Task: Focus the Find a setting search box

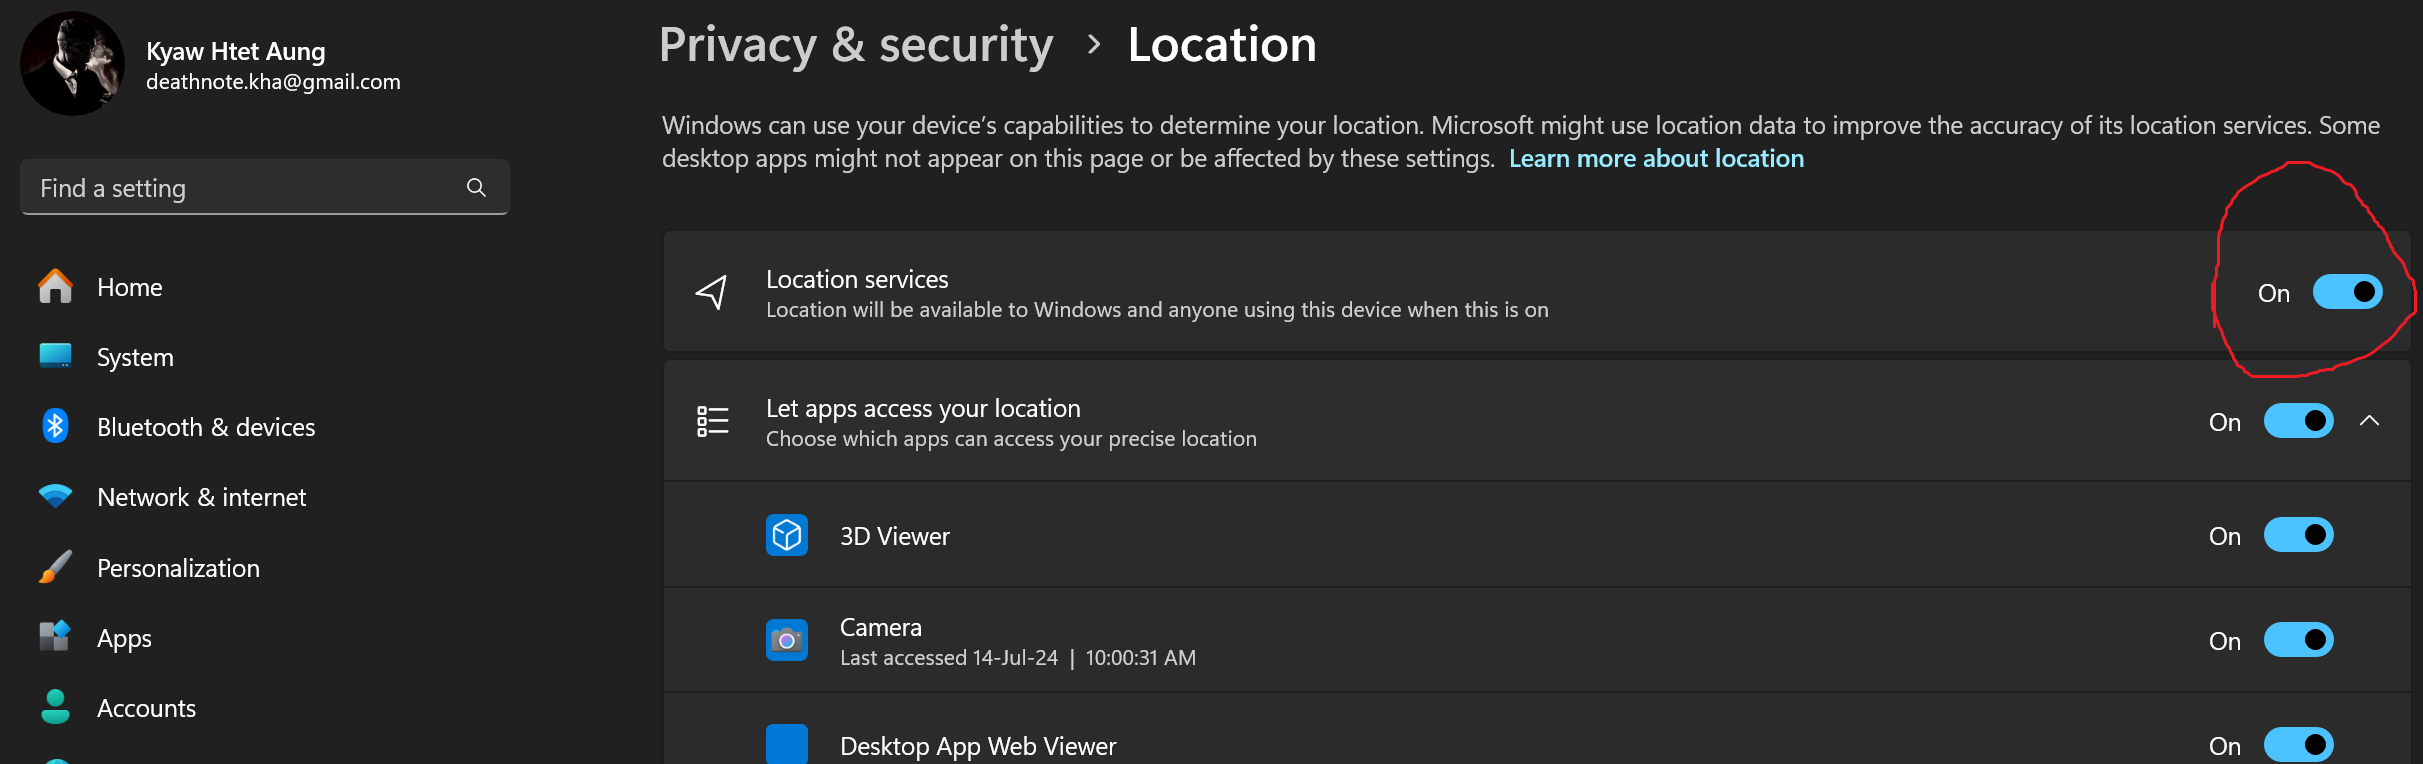Action: (x=265, y=188)
